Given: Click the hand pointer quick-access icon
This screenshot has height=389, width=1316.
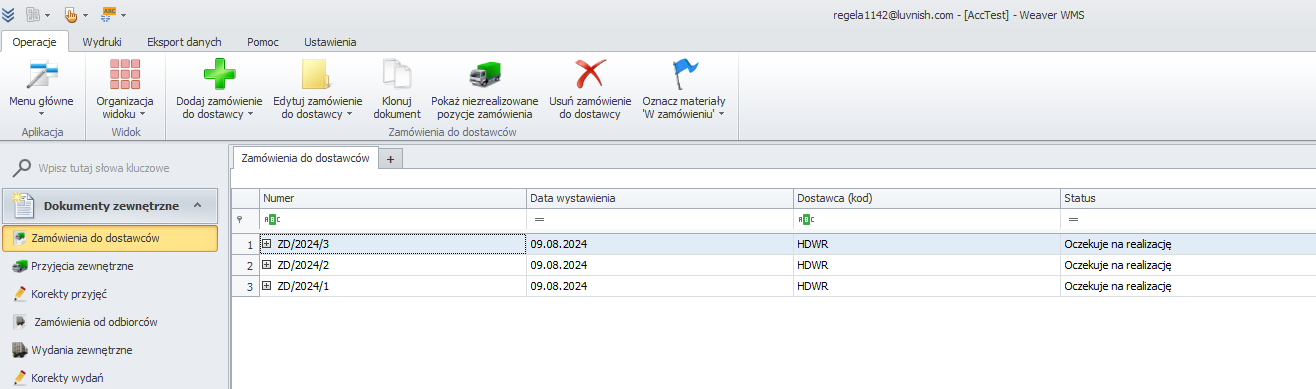Looking at the screenshot, I should 71,15.
